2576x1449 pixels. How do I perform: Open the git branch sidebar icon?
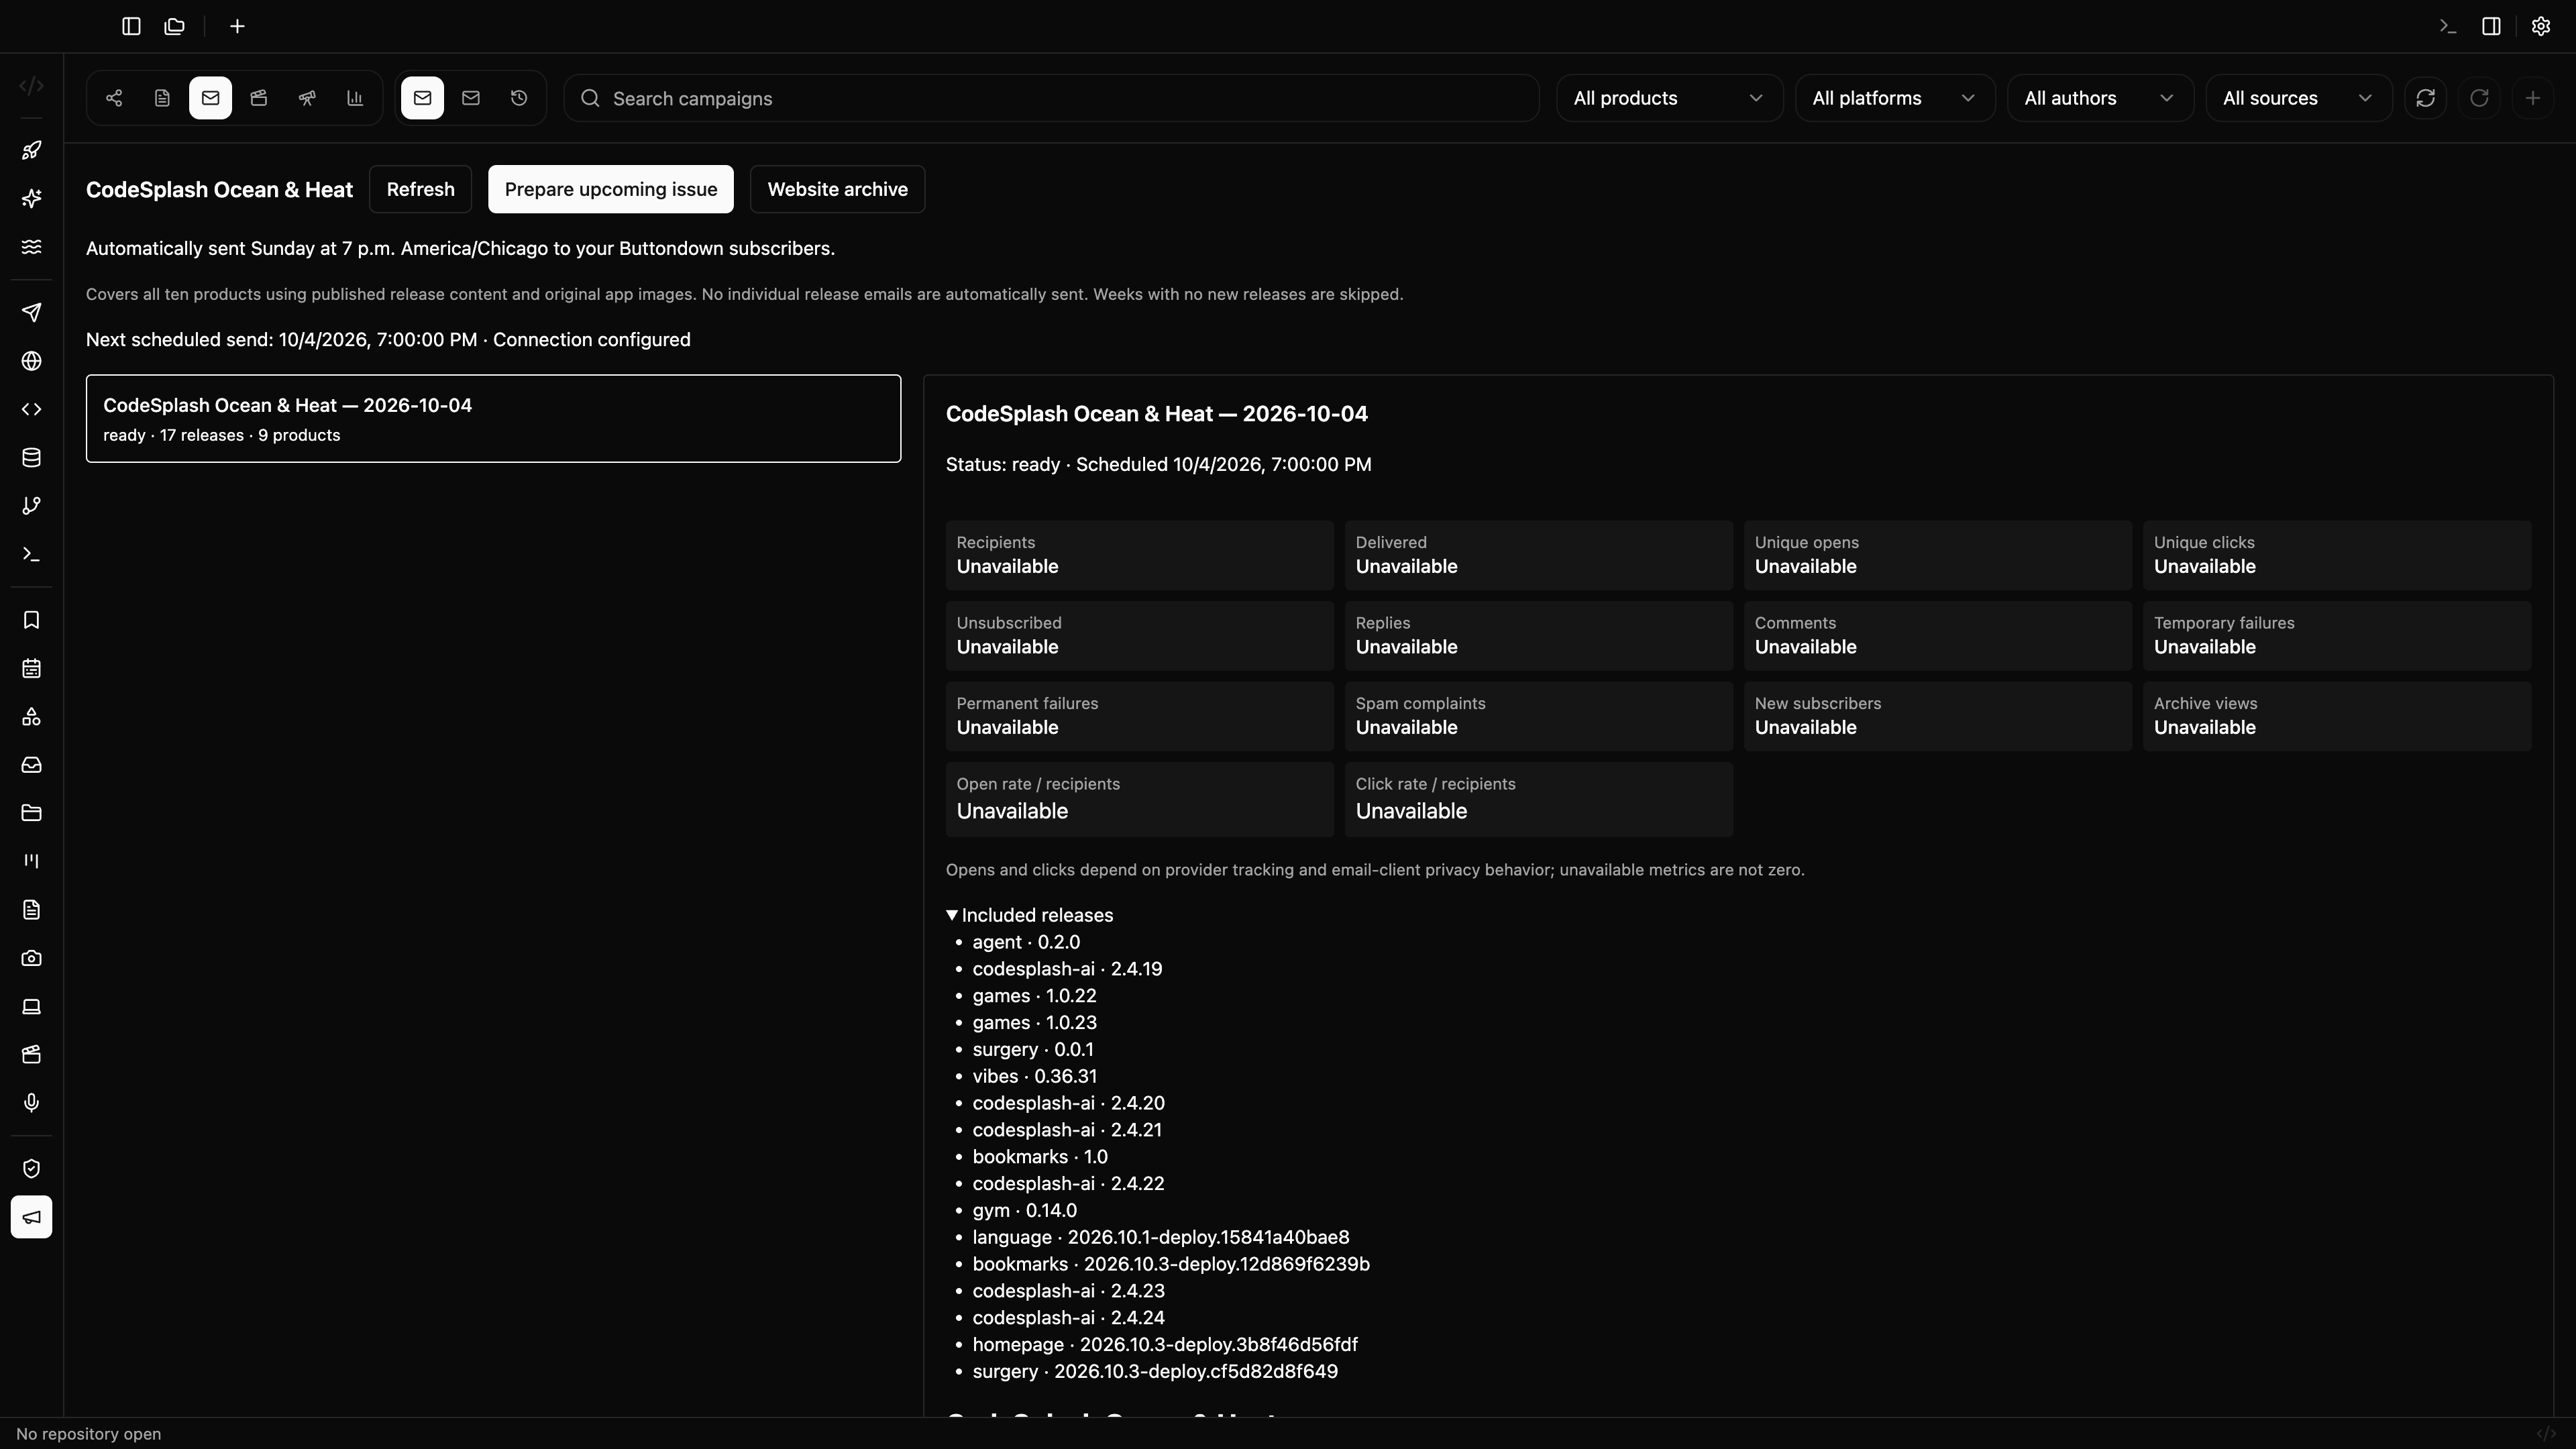(32, 506)
